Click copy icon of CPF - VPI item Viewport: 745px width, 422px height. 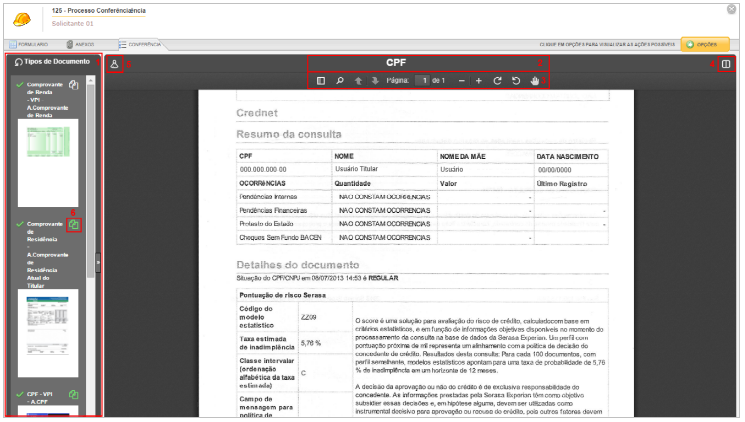73,394
